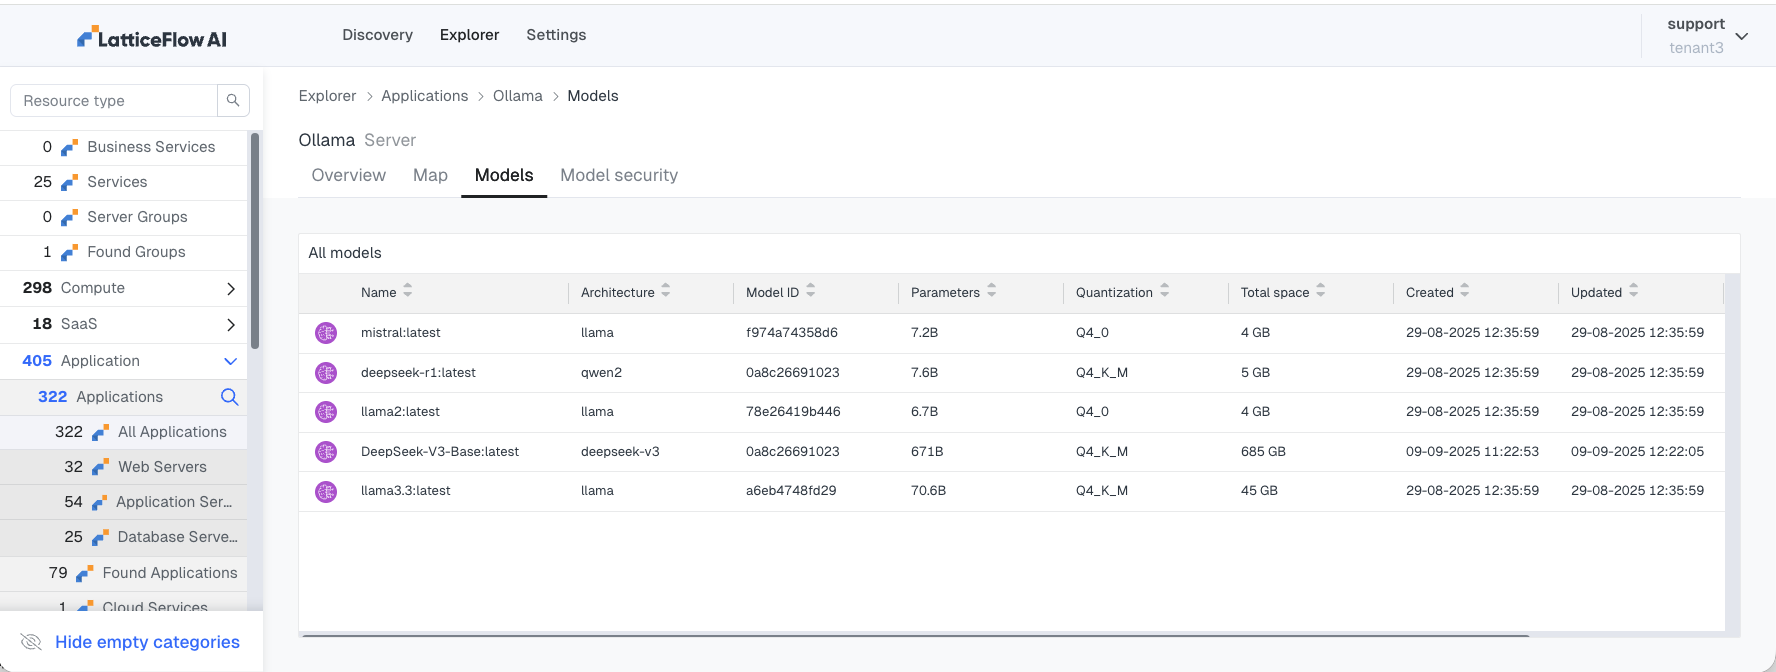
Task: Sort by the Architecture column arrows
Action: coord(666,291)
